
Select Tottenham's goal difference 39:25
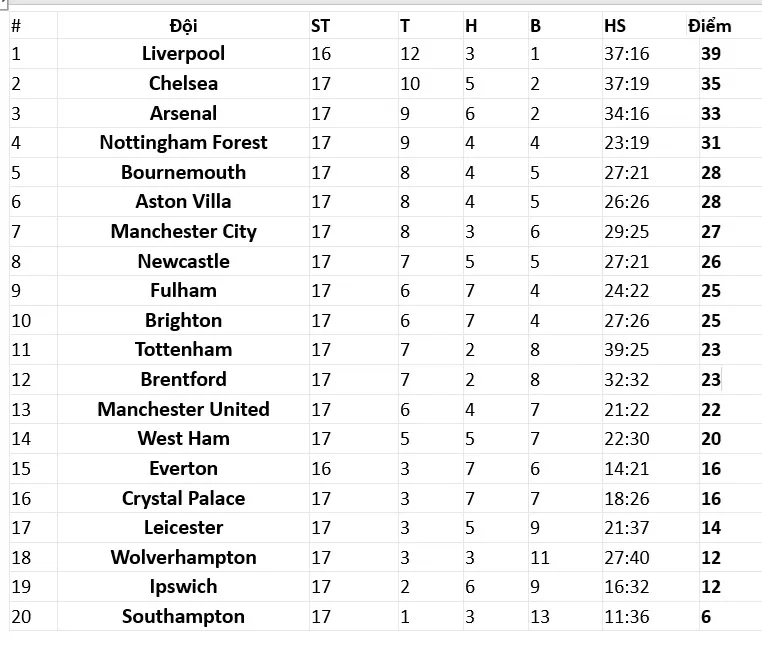tap(626, 350)
